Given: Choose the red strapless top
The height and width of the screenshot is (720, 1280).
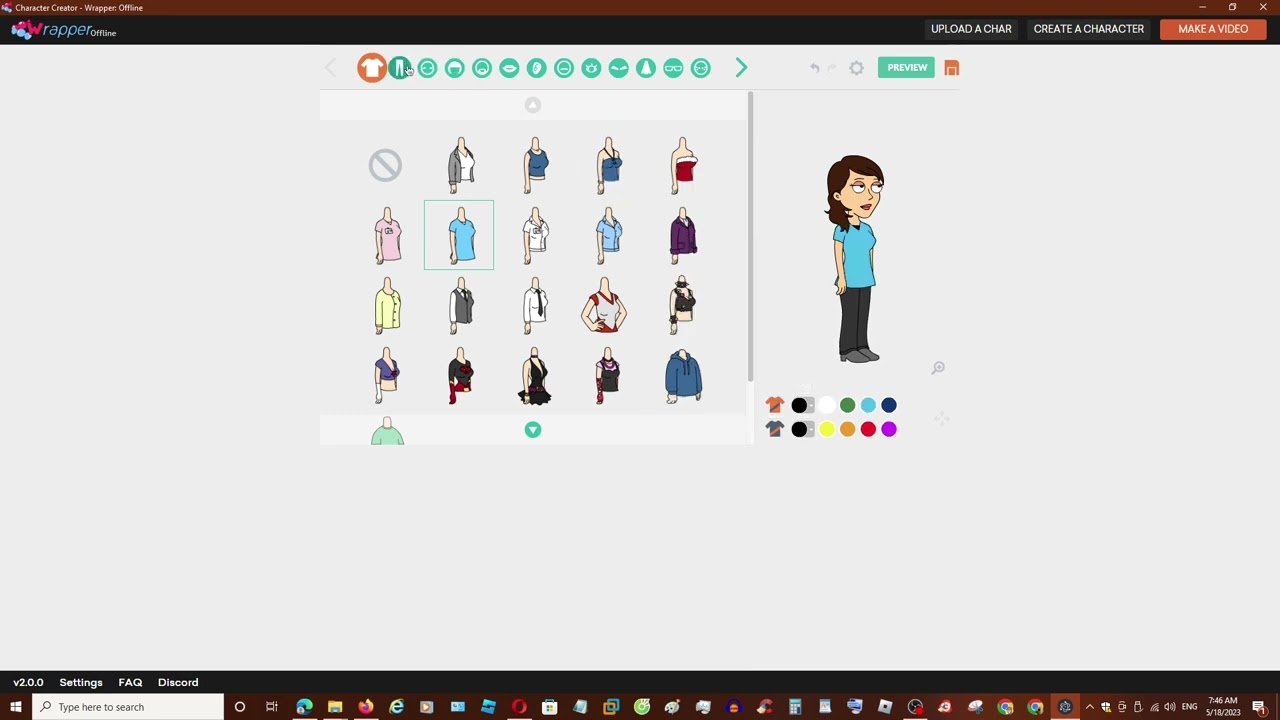Looking at the screenshot, I should [x=683, y=165].
